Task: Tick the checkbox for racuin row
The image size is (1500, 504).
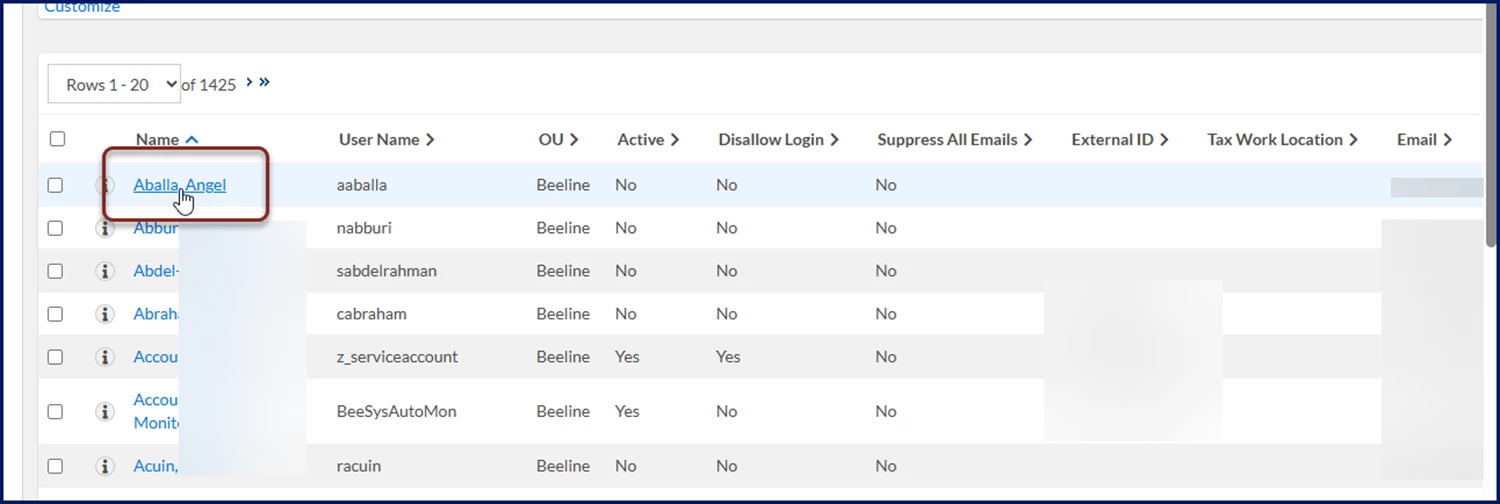Action: (55, 466)
